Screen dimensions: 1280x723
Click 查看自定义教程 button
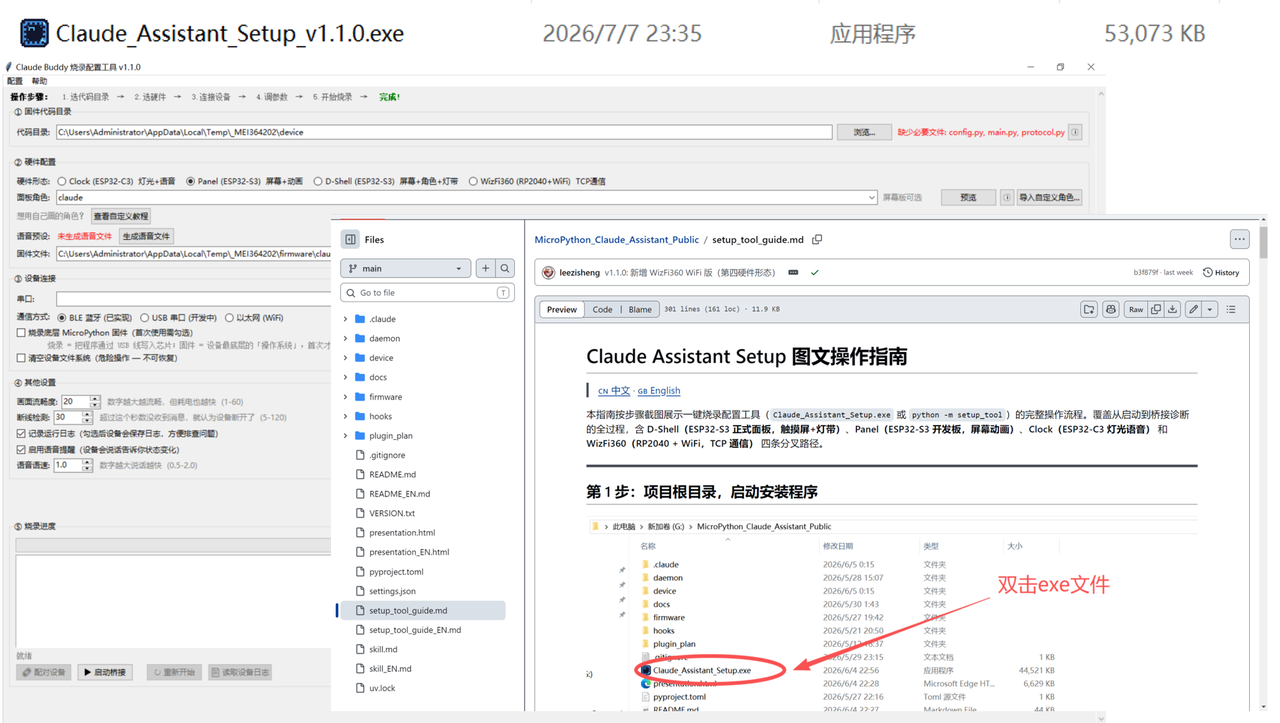(121, 217)
